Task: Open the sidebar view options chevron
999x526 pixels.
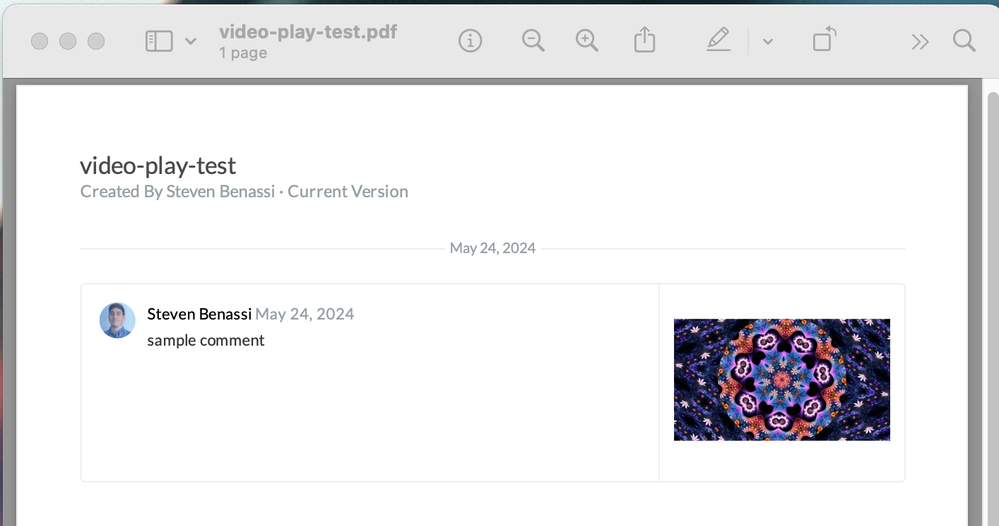Action: tap(190, 42)
